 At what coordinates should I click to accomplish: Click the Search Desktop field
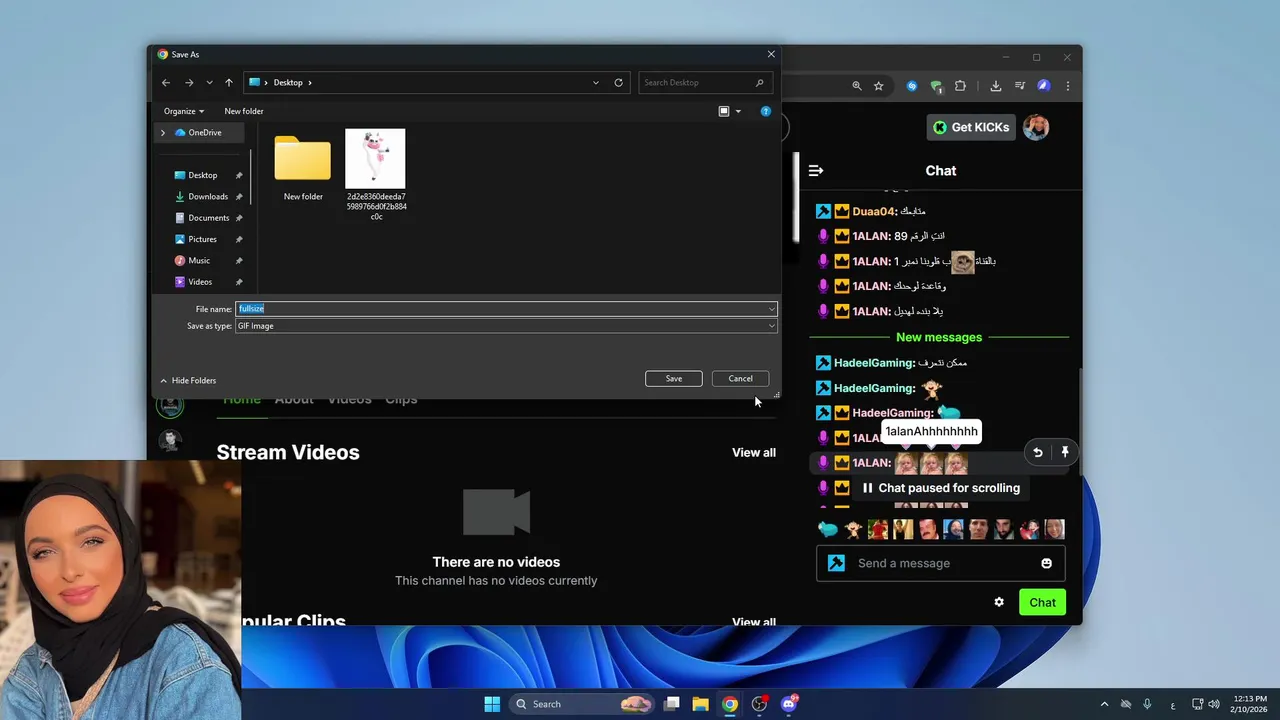706,83
